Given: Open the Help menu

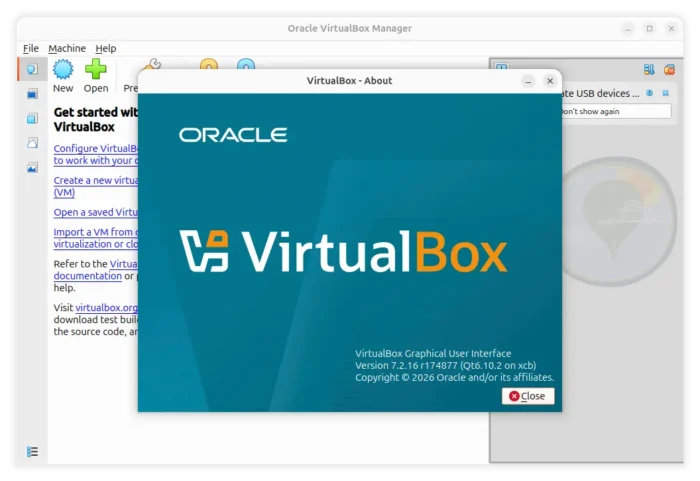Looking at the screenshot, I should pos(106,48).
